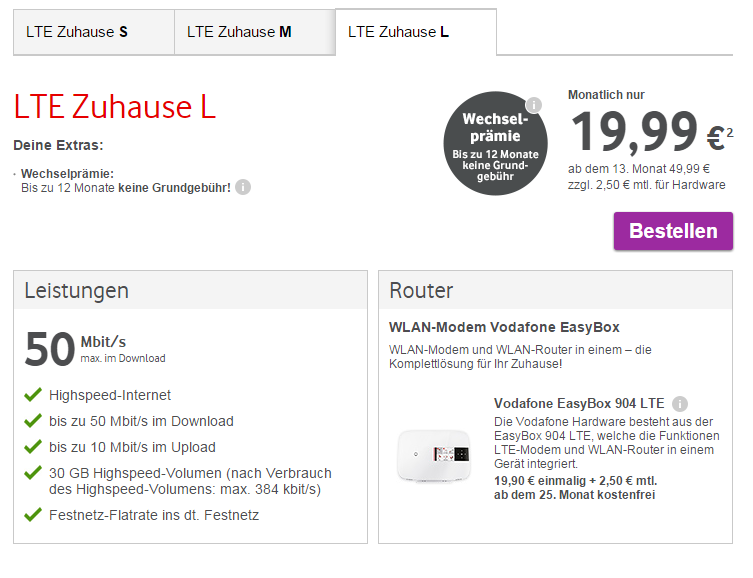Show info for Vodafone EasyBox 904 LTE
This screenshot has width=753, height=578.
click(x=680, y=404)
